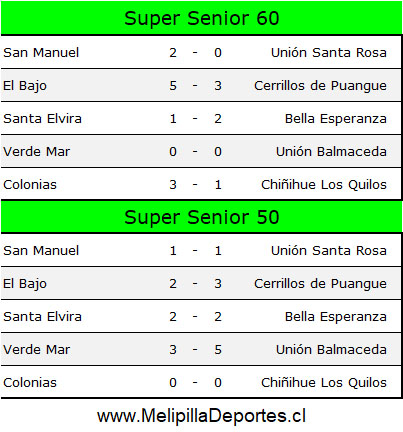Viewport: 403px width, 432px height.
Task: Click Cerrillos de Puangue in Super Senior 60
Action: pos(320,86)
